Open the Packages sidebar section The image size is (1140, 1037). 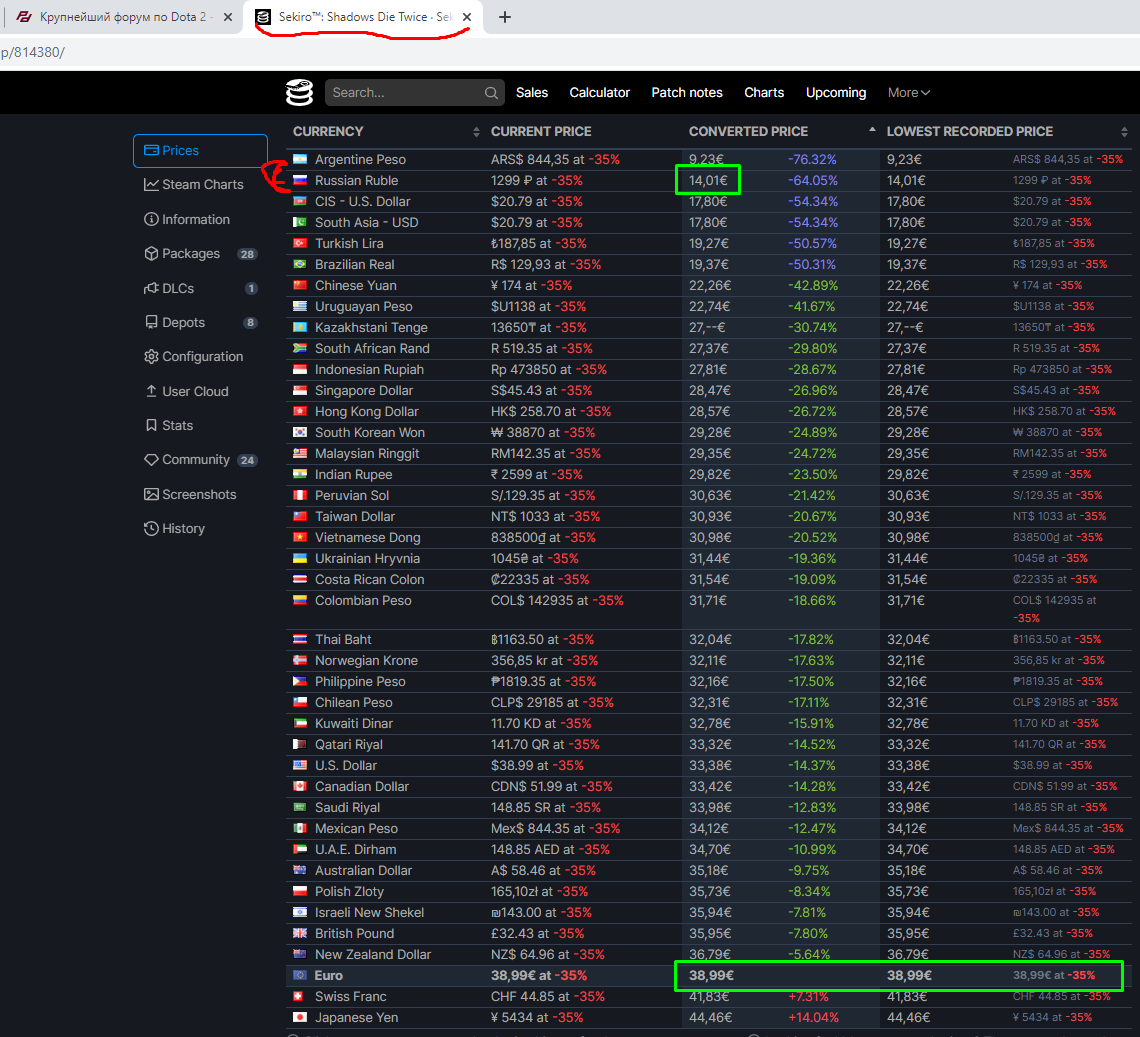tap(190, 254)
